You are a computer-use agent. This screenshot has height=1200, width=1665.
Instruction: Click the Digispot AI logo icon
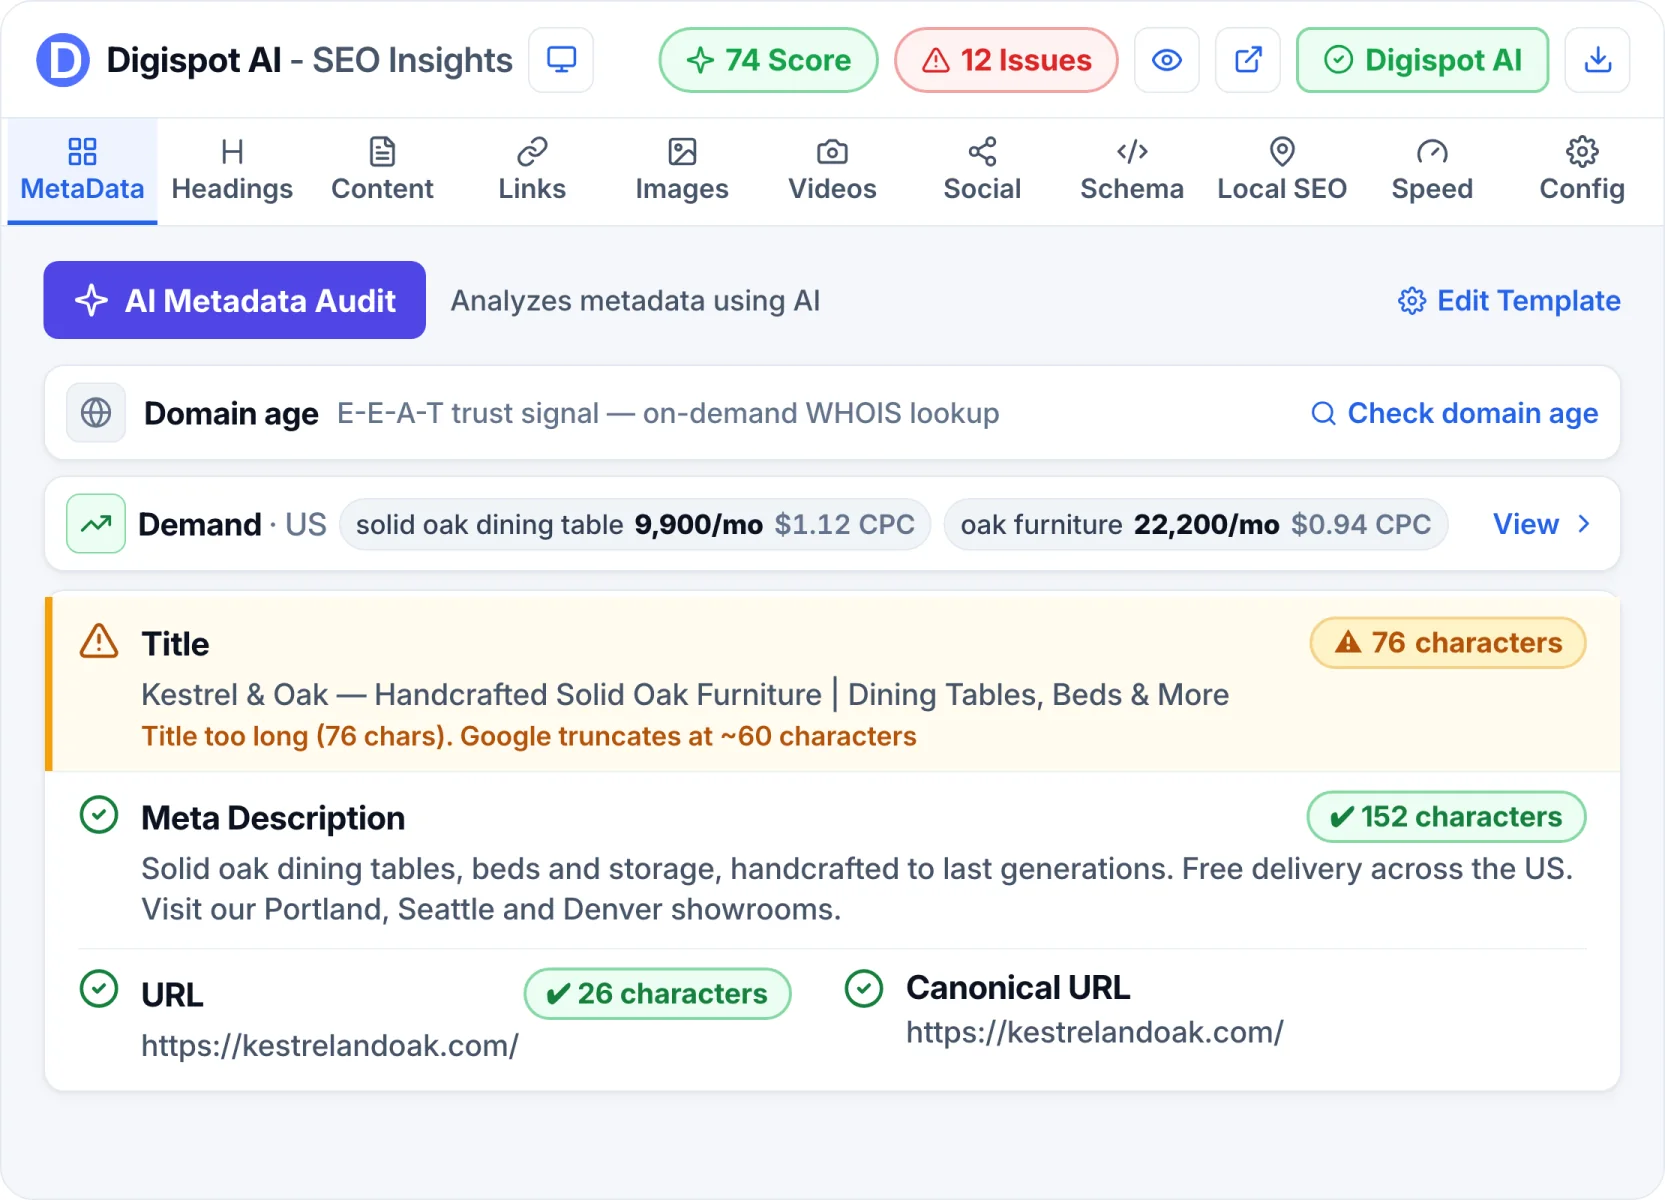tap(63, 60)
